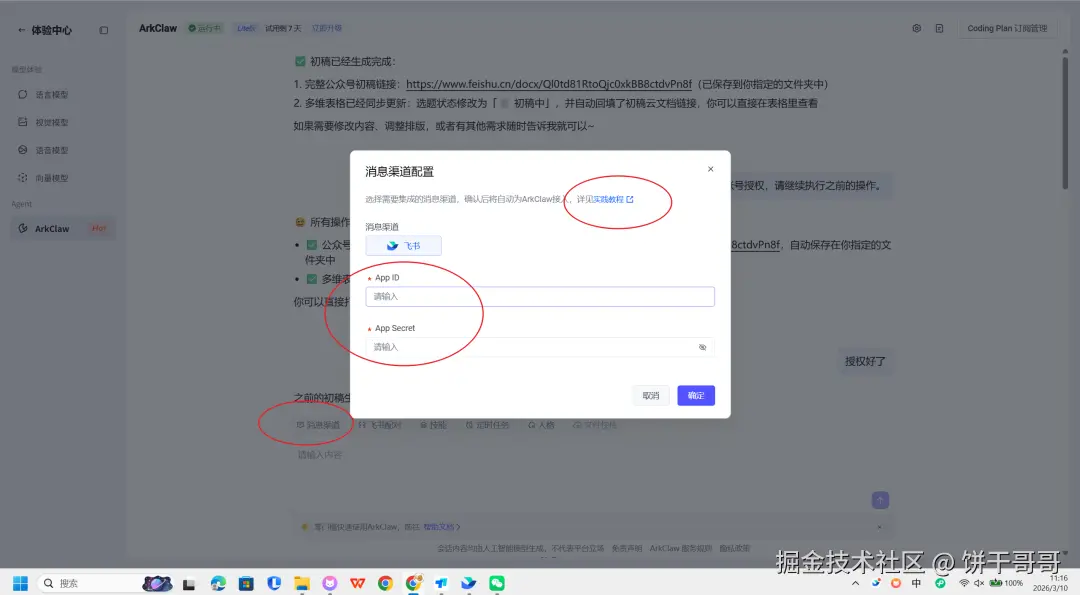
Task: Open WPS Office from taskbar
Action: [357, 583]
